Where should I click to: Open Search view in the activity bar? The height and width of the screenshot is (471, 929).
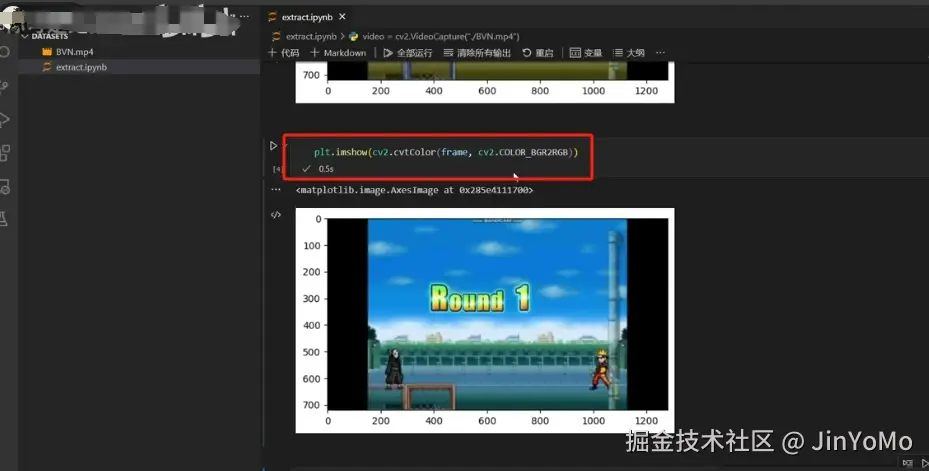[x=4, y=52]
